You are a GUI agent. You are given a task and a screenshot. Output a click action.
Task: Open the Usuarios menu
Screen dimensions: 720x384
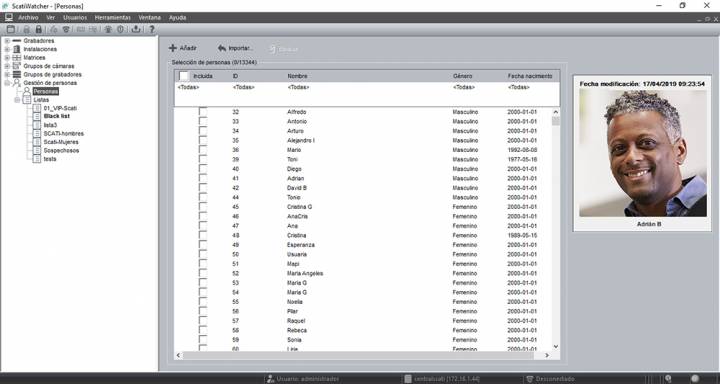[75, 17]
